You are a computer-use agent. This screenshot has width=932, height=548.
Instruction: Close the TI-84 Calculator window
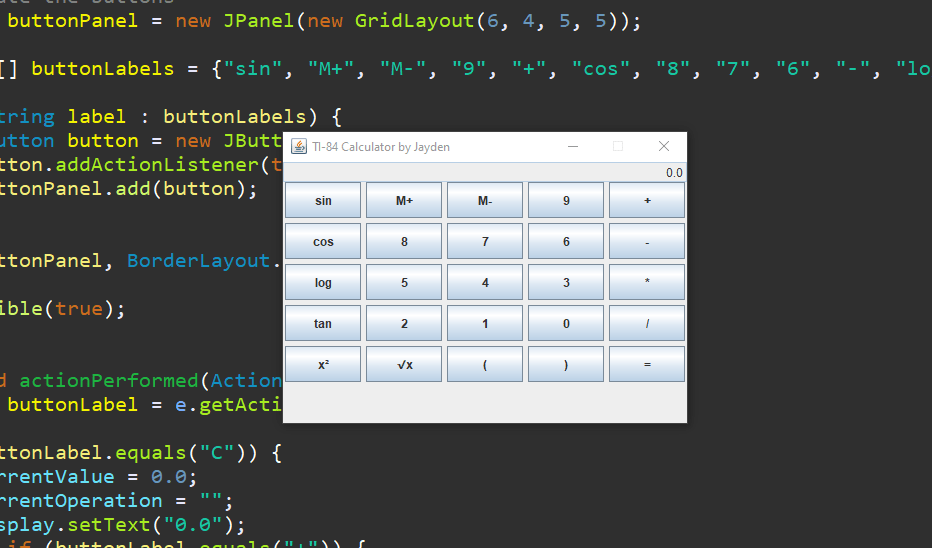pos(664,146)
